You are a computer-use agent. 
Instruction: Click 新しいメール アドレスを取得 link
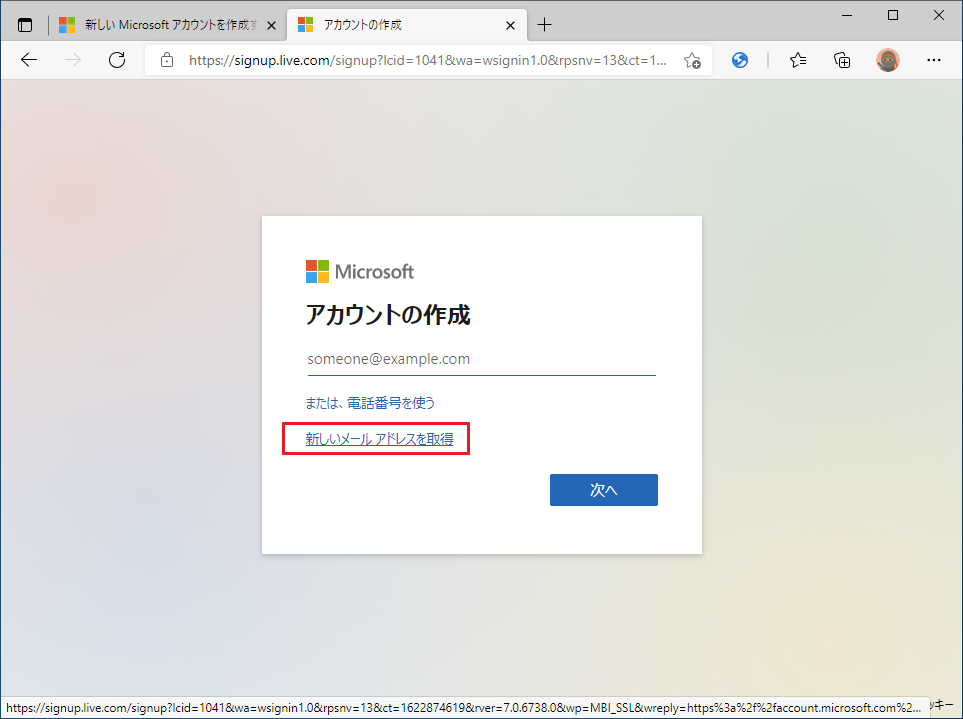tap(380, 439)
